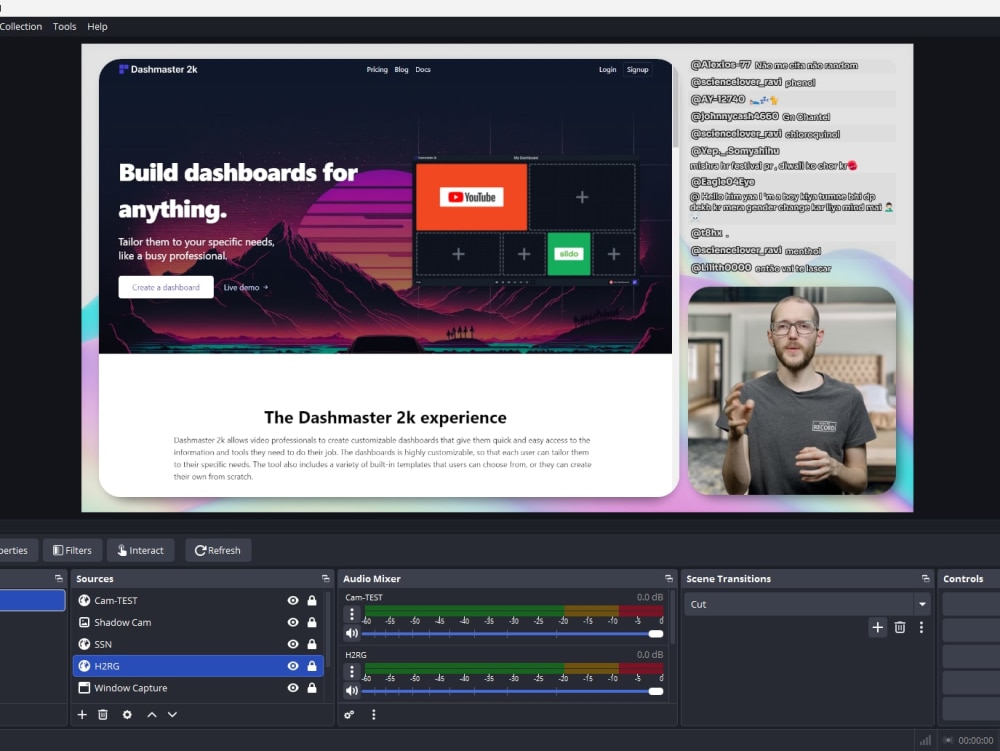
Task: Click the webcam video overlay in preview
Action: pyautogui.click(x=791, y=391)
